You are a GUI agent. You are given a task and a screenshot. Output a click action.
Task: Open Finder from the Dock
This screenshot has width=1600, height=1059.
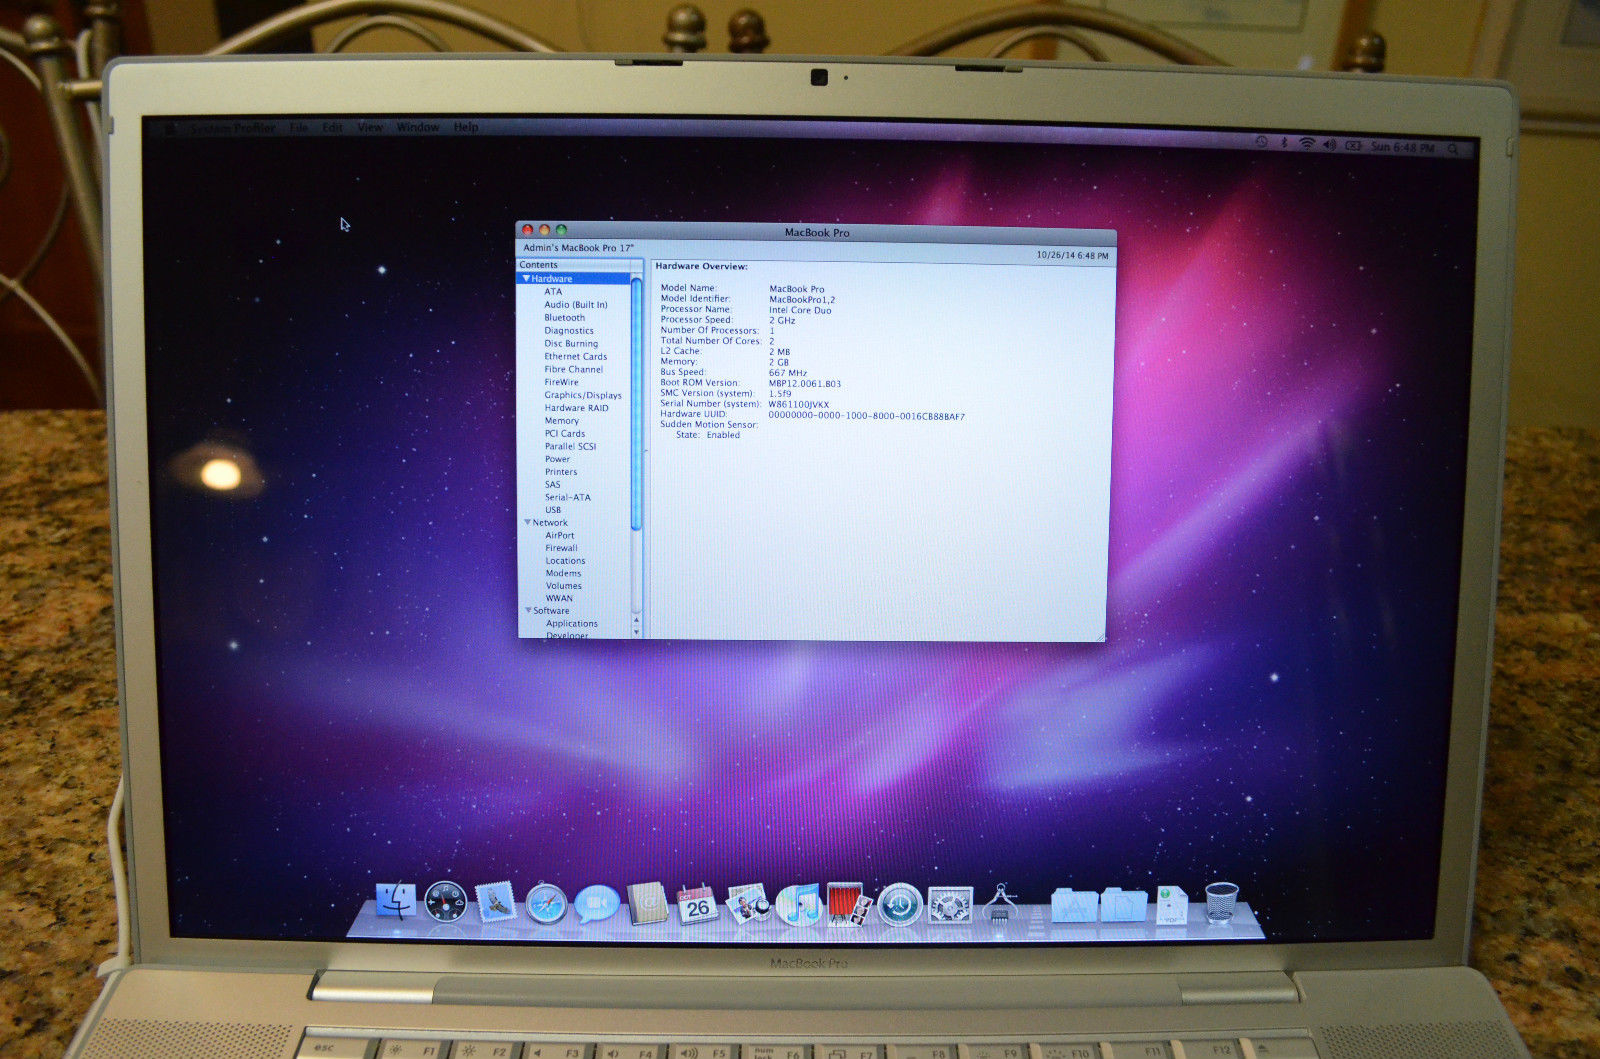pos(396,901)
